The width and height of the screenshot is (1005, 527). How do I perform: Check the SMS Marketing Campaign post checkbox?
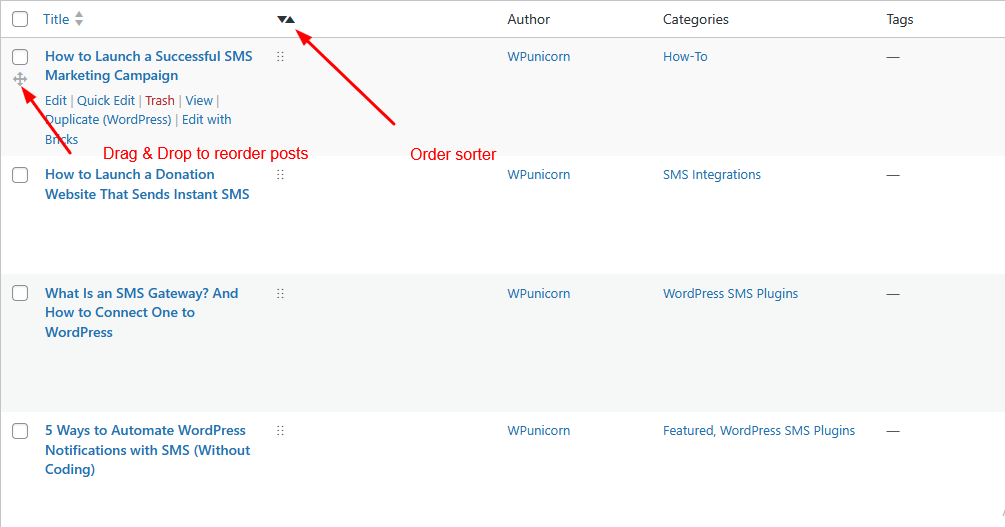pyautogui.click(x=20, y=57)
